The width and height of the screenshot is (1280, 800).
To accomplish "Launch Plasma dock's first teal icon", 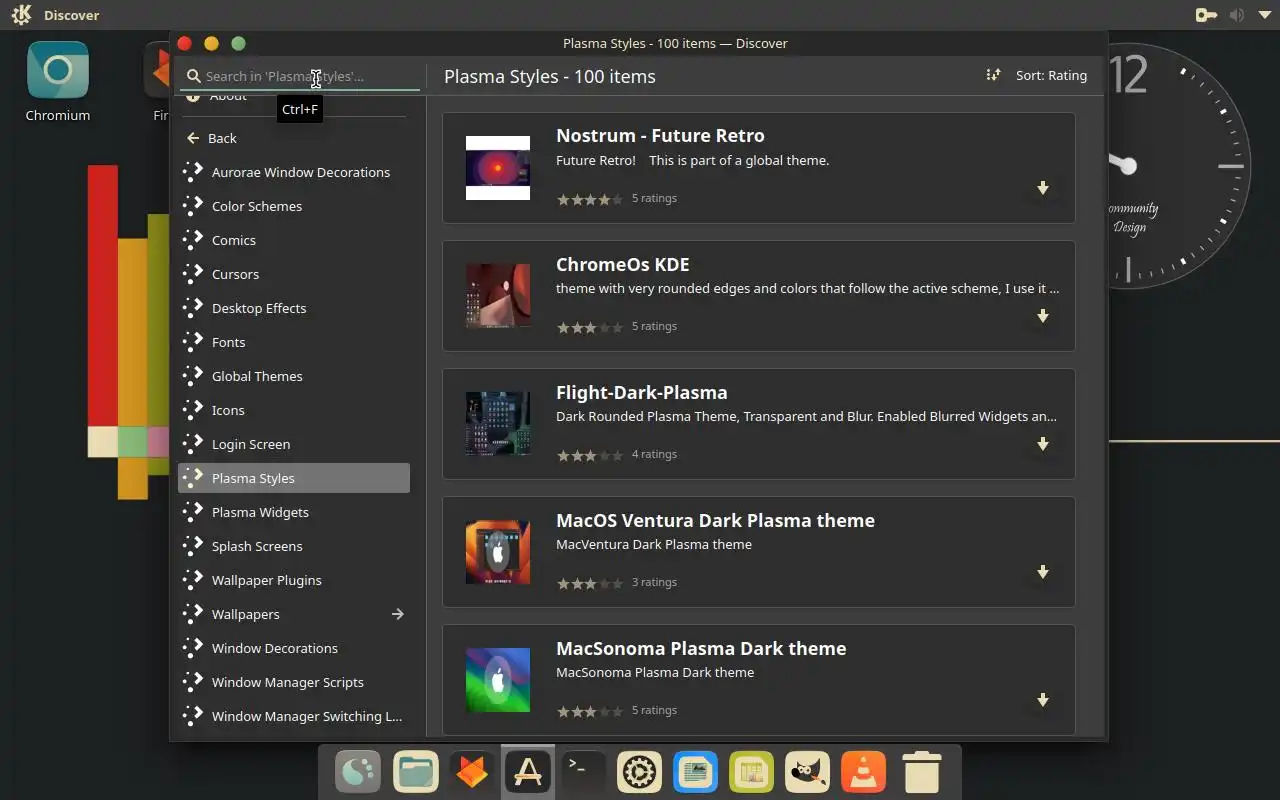I will tap(358, 771).
